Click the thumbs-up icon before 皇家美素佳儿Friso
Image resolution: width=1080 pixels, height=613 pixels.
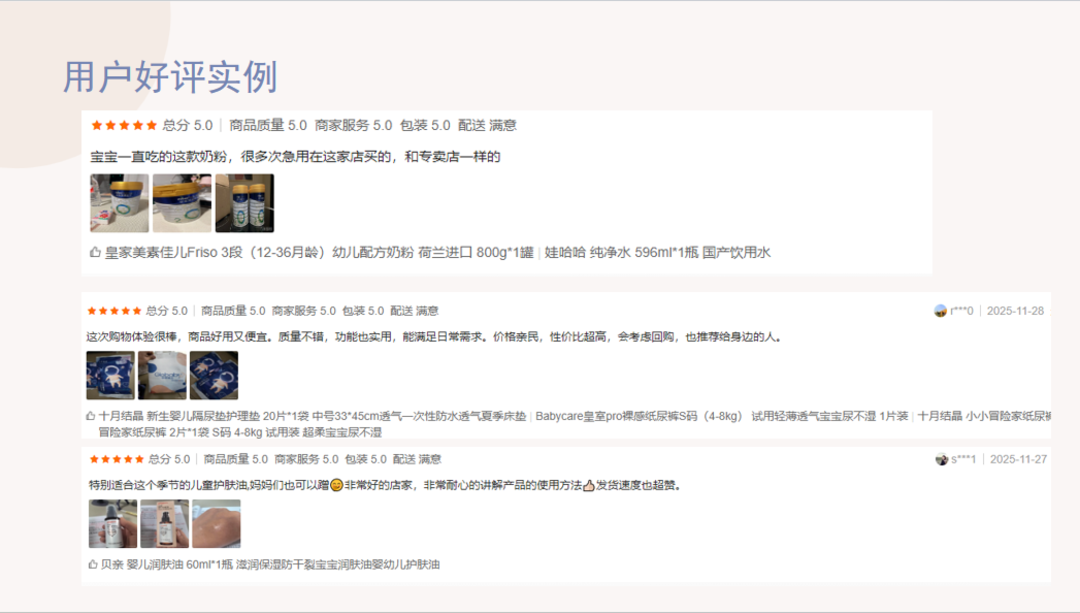point(96,253)
